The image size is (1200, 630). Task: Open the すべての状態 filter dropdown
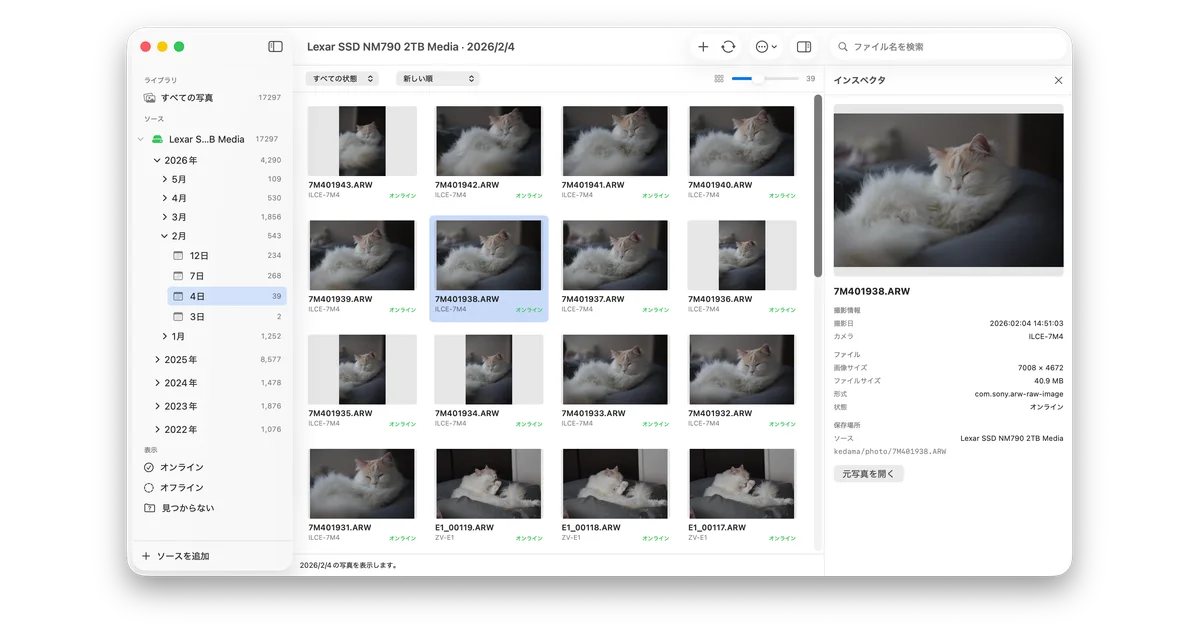tap(342, 78)
